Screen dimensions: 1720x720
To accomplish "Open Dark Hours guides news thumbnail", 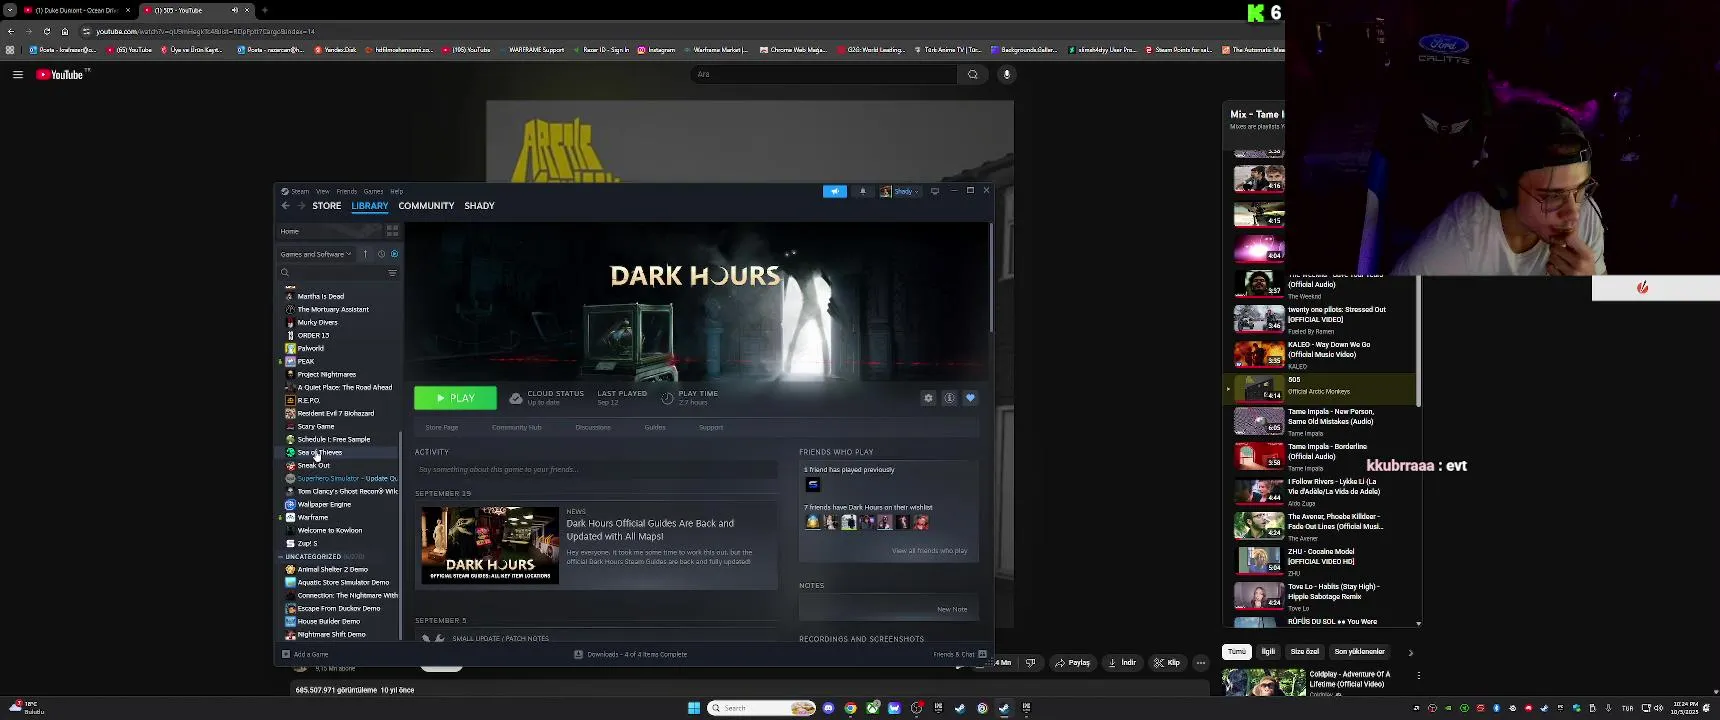I will pos(490,545).
